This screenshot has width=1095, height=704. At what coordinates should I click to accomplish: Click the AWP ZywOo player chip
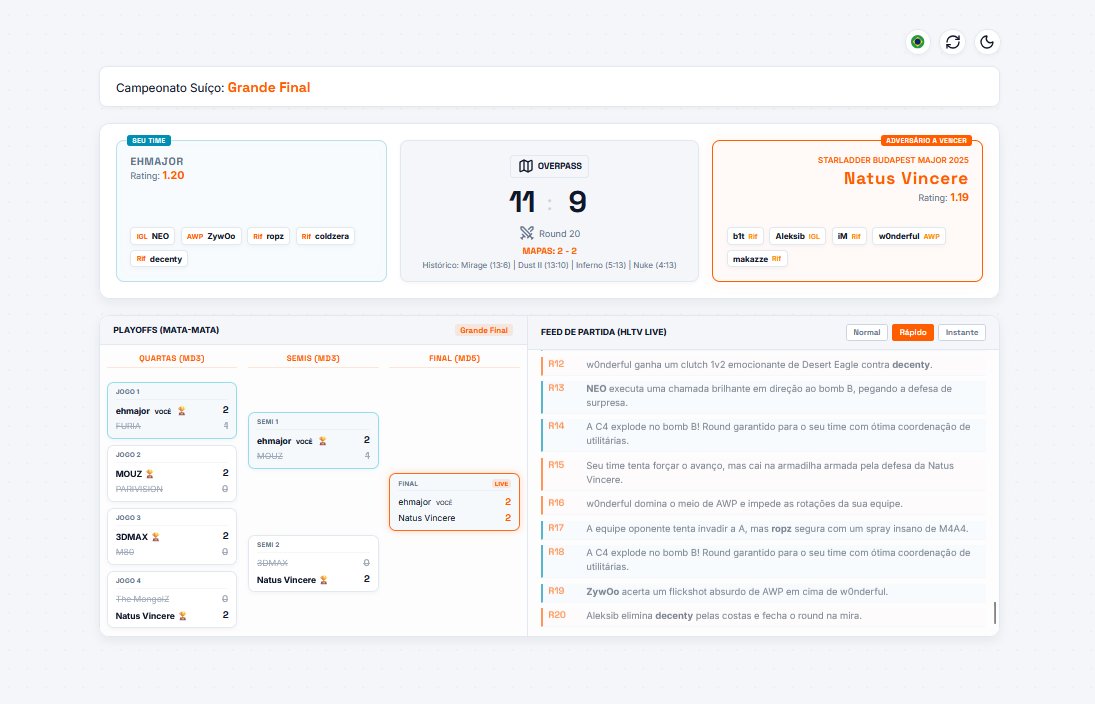(211, 236)
